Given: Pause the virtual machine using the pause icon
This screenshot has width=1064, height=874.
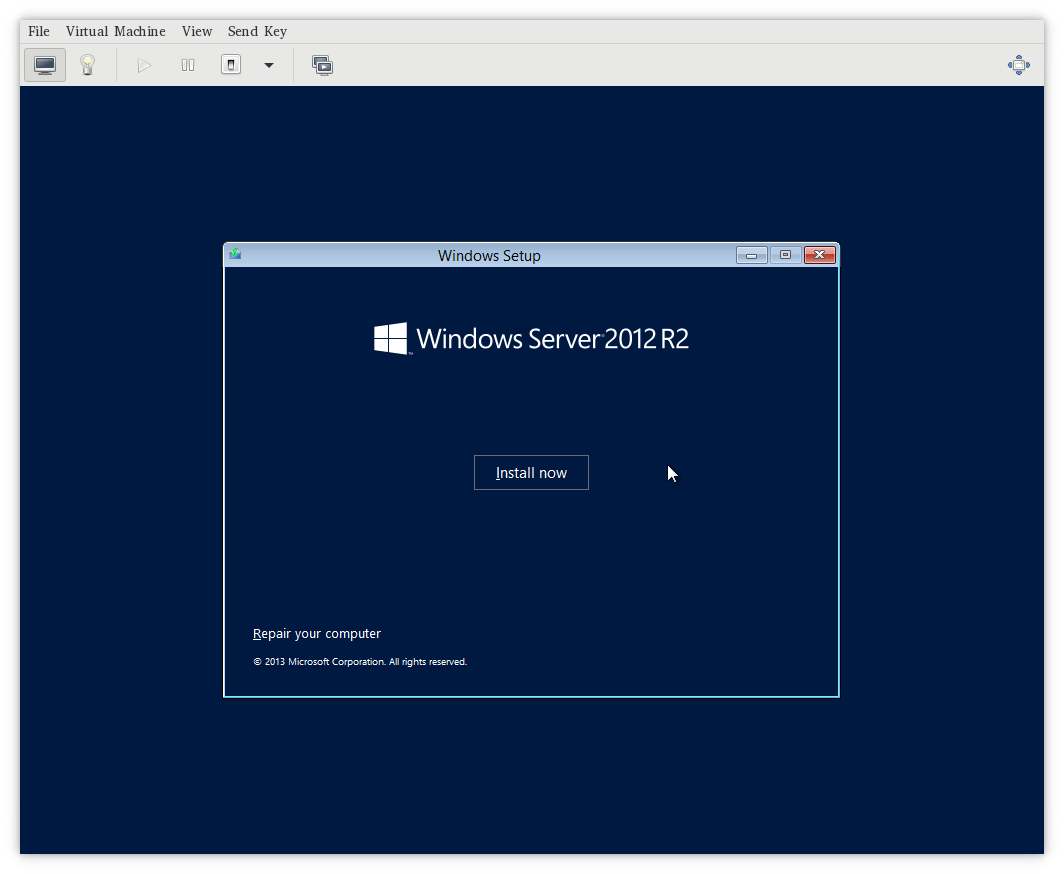Looking at the screenshot, I should pyautogui.click(x=187, y=64).
